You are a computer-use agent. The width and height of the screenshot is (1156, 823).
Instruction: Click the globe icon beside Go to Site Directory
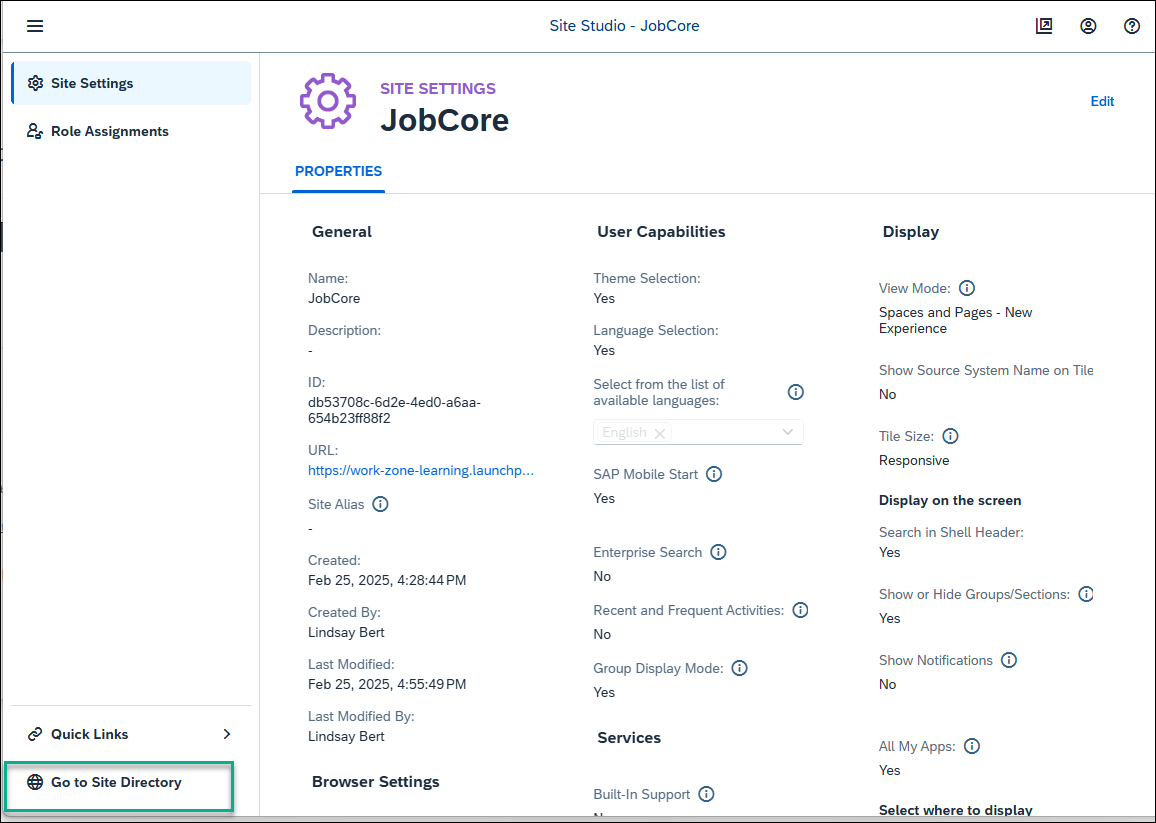click(x=35, y=782)
